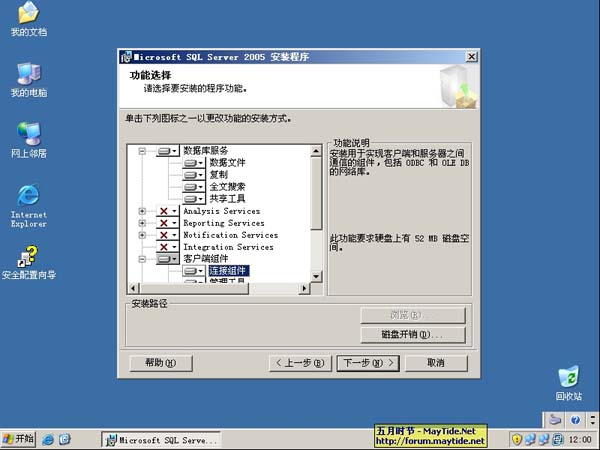Open Notification Services install option dropdown
The image size is (600, 450).
coord(176,235)
